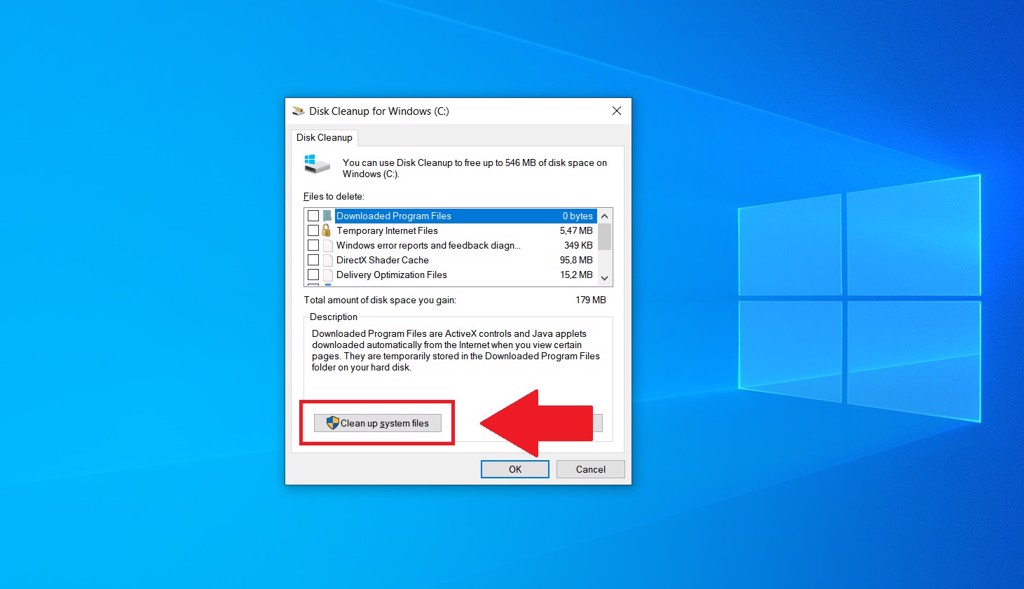
Task: Click the 5,47 MB size value
Action: pyautogui.click(x=576, y=231)
